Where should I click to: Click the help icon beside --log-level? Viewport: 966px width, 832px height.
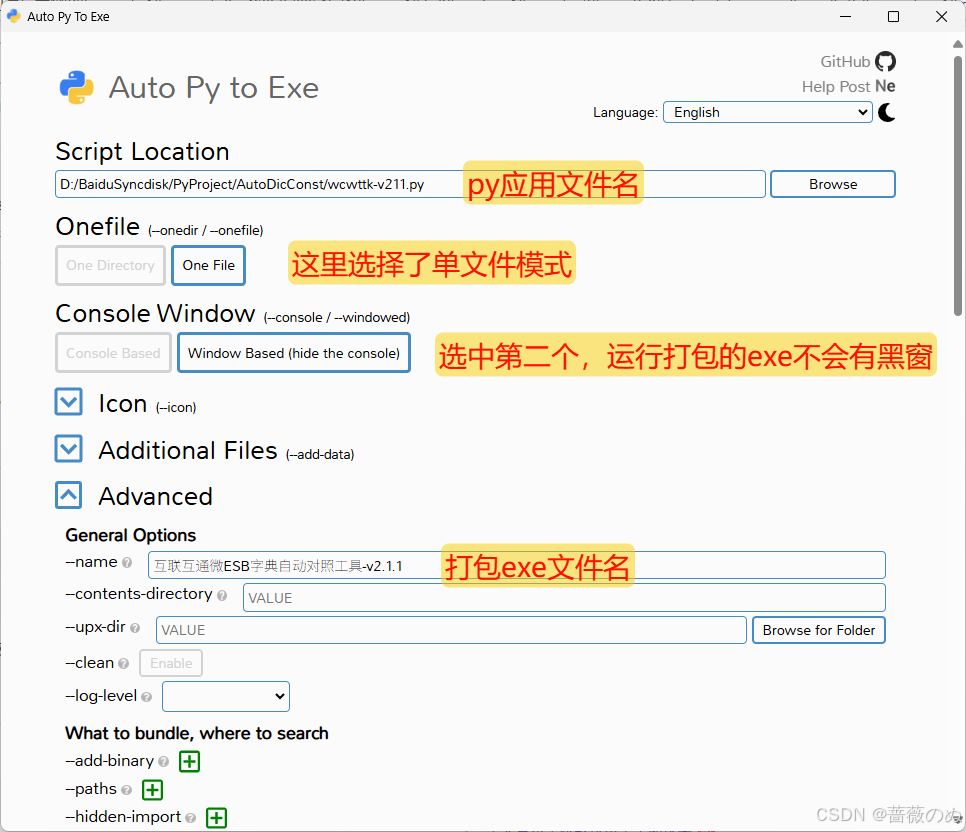[x=146, y=697]
